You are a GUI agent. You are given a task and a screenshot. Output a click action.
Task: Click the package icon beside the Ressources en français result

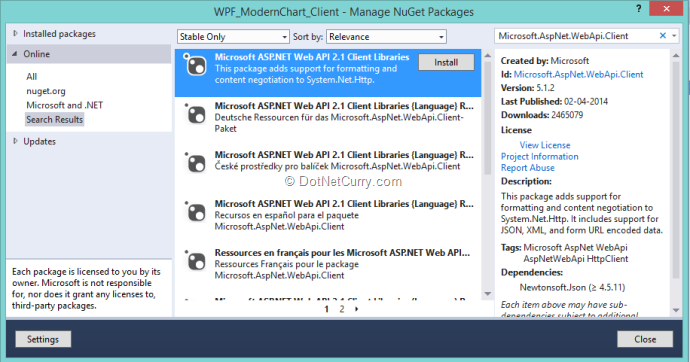[195, 261]
